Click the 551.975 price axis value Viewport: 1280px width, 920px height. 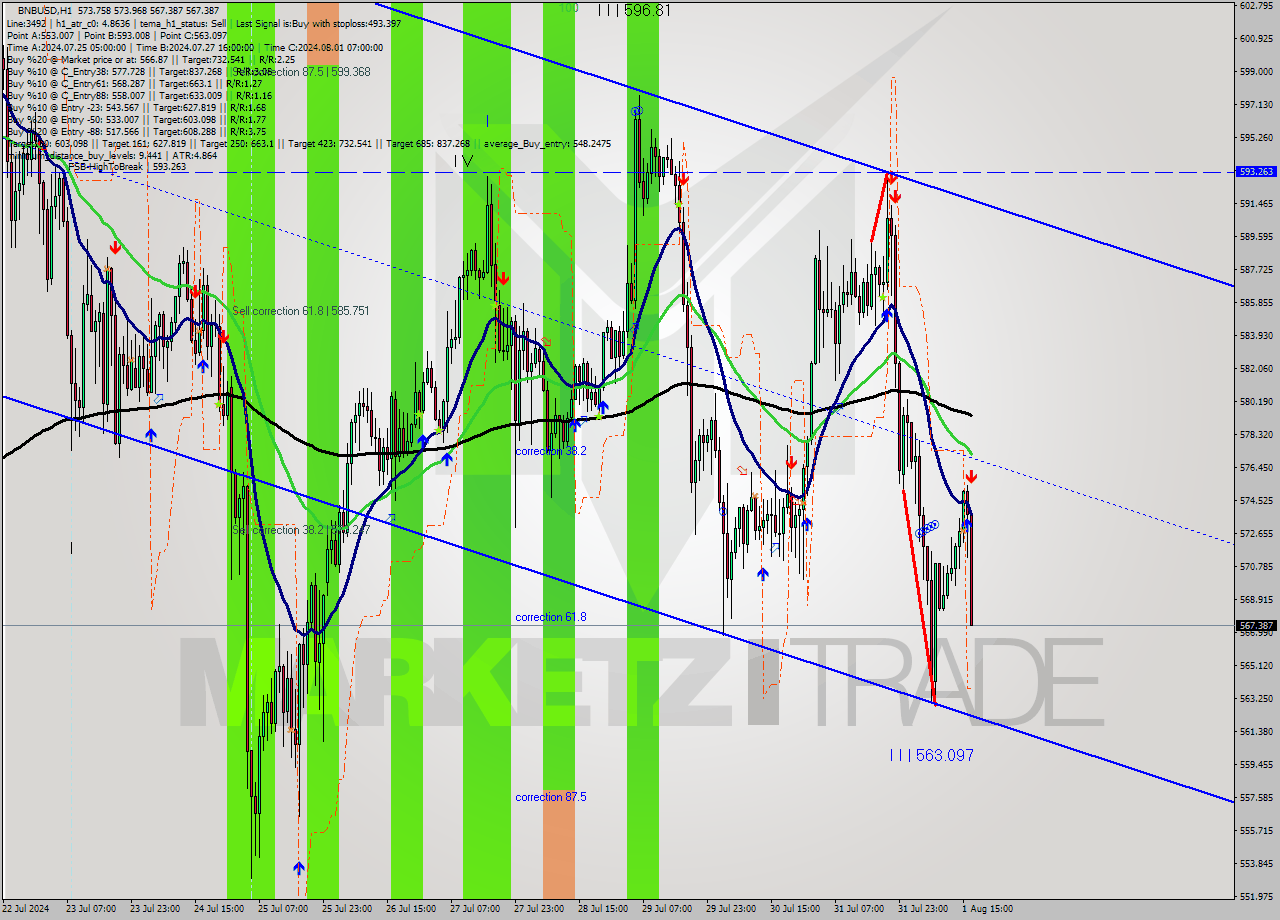[x=1256, y=896]
